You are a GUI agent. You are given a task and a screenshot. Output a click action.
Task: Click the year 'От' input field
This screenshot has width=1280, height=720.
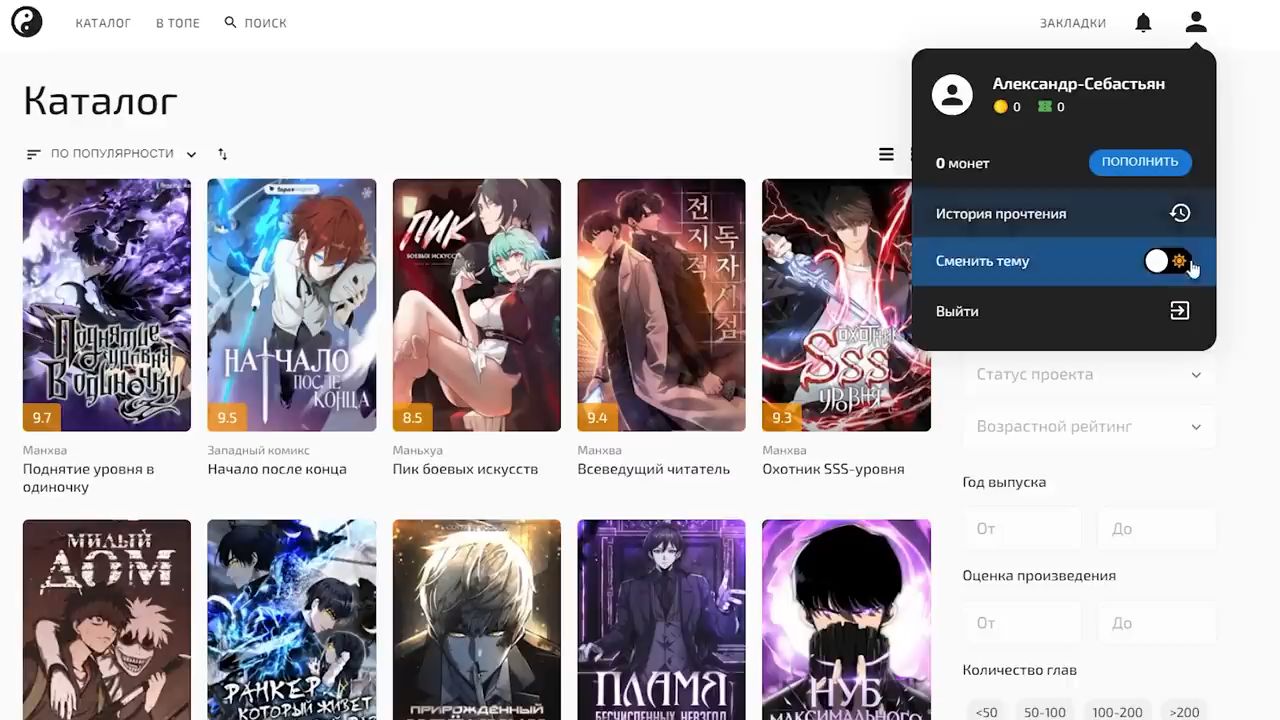[1022, 528]
